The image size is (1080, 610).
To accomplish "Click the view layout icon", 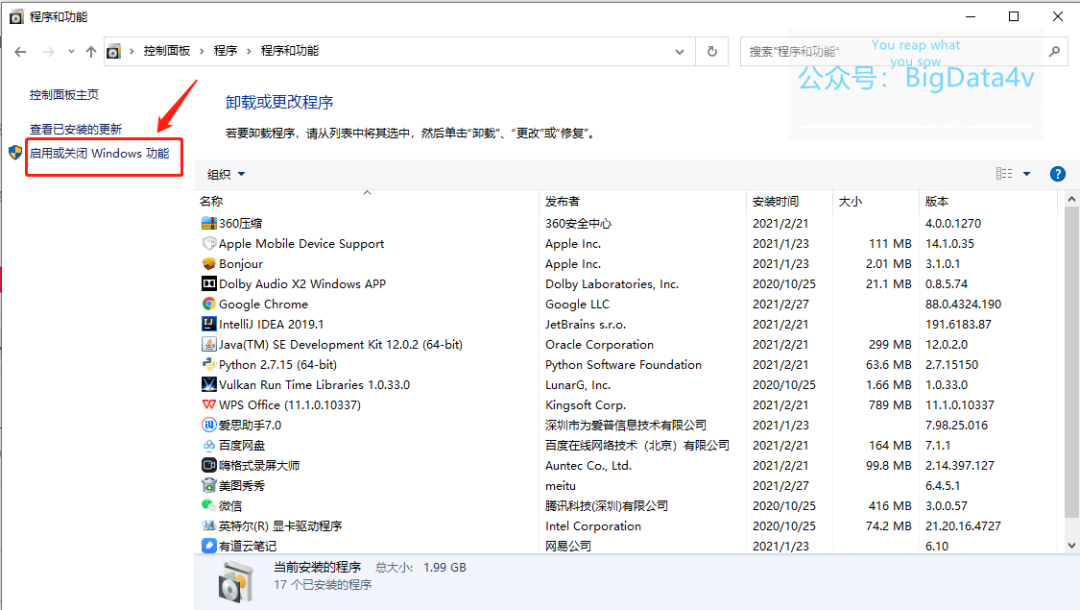I will 1004,174.
